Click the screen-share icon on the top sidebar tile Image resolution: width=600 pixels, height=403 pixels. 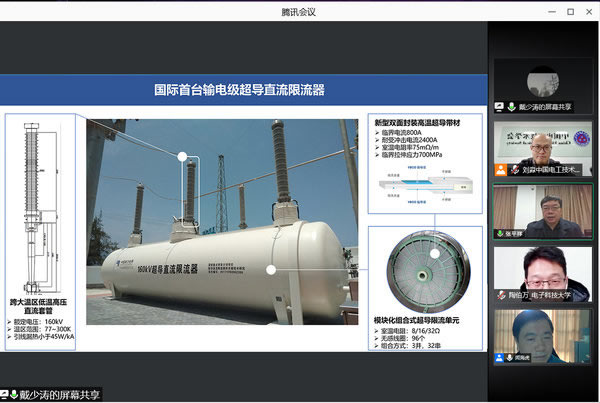point(501,107)
